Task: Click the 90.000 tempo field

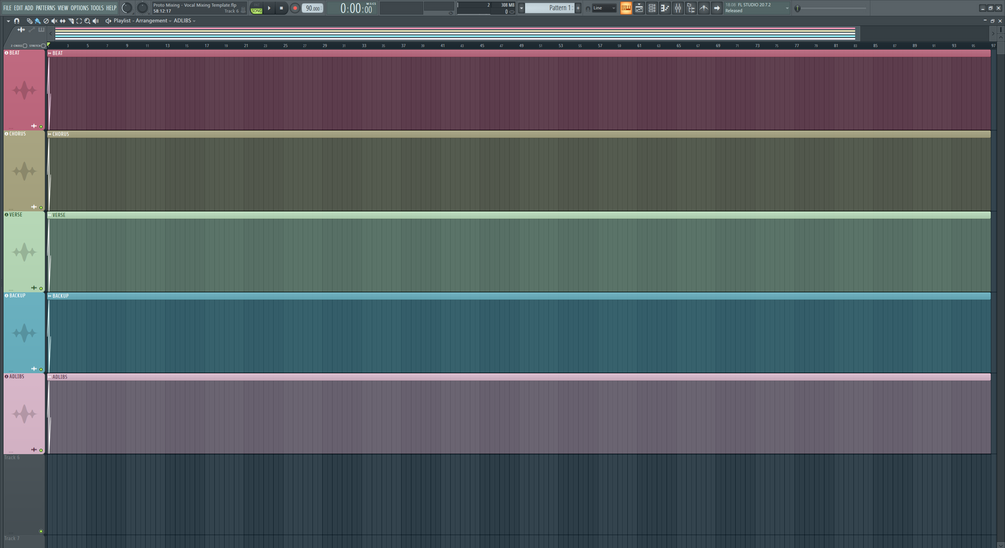Action: (312, 8)
